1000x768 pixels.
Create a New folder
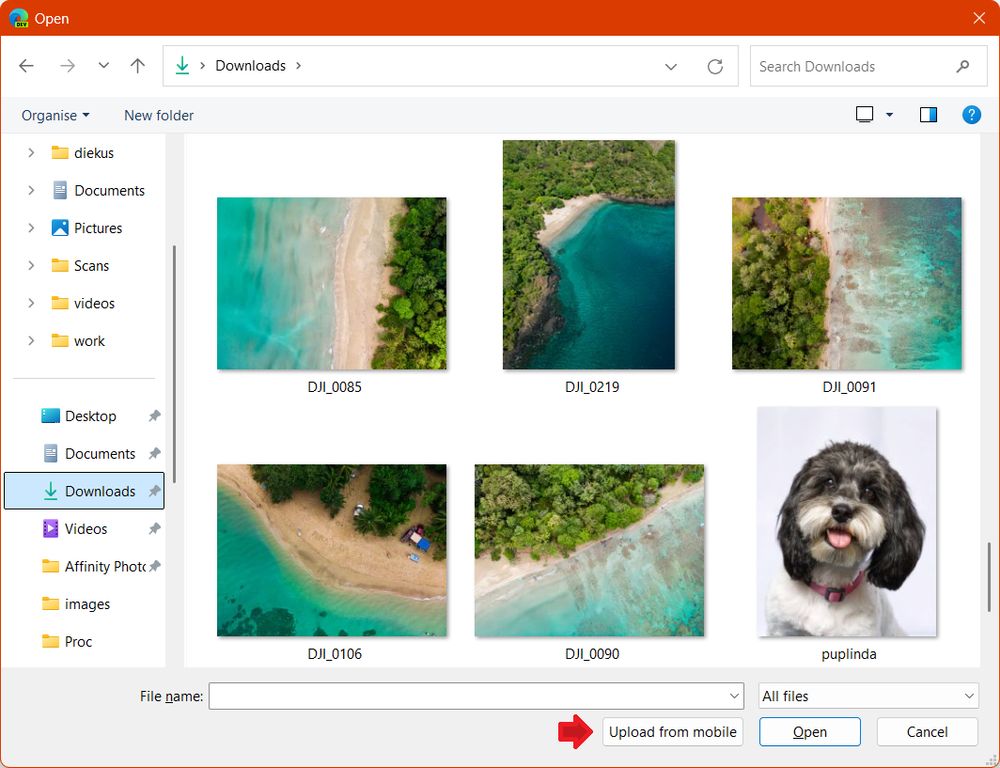tap(159, 115)
